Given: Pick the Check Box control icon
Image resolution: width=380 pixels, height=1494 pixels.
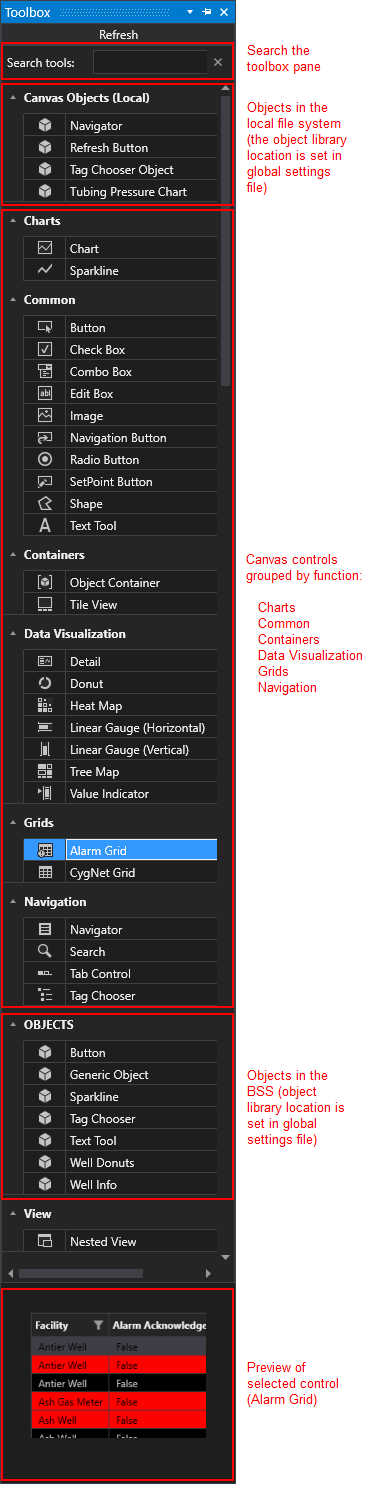Looking at the screenshot, I should click(45, 350).
